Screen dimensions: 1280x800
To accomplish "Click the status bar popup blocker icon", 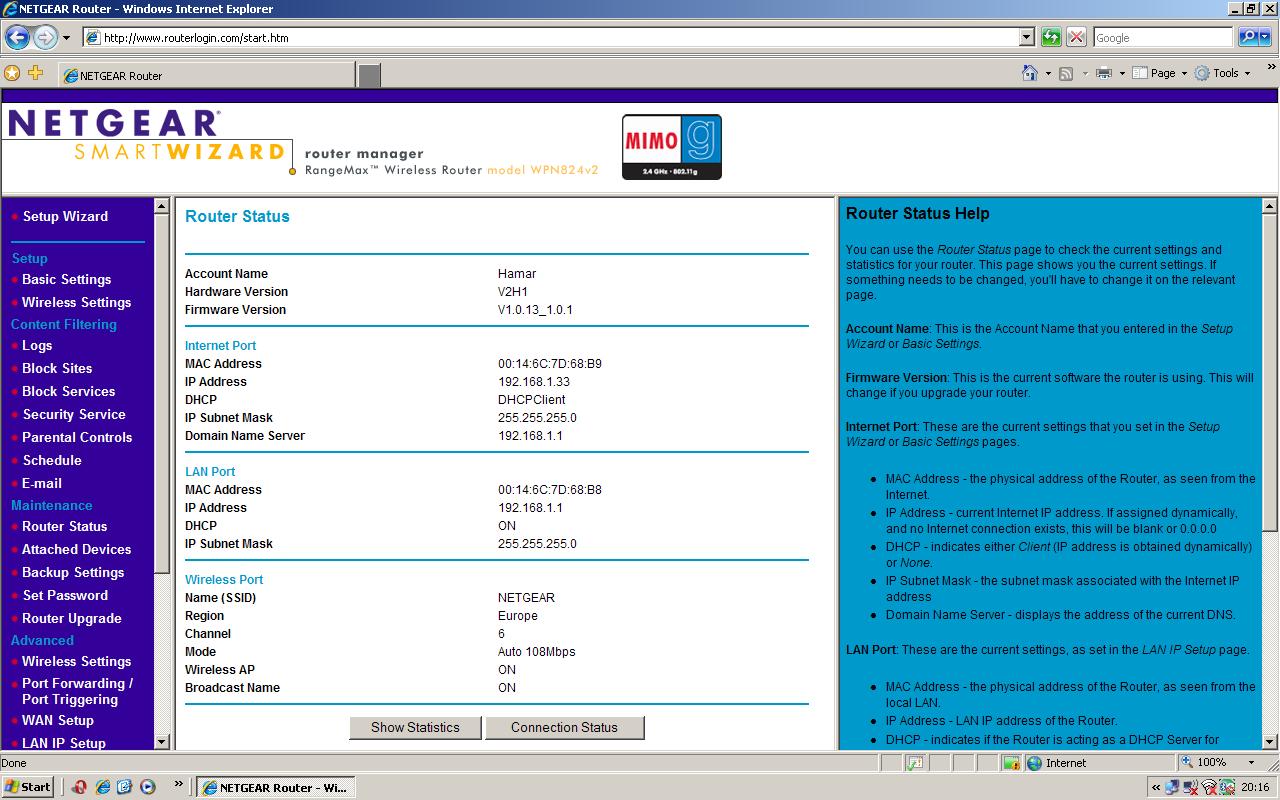I will (x=914, y=762).
